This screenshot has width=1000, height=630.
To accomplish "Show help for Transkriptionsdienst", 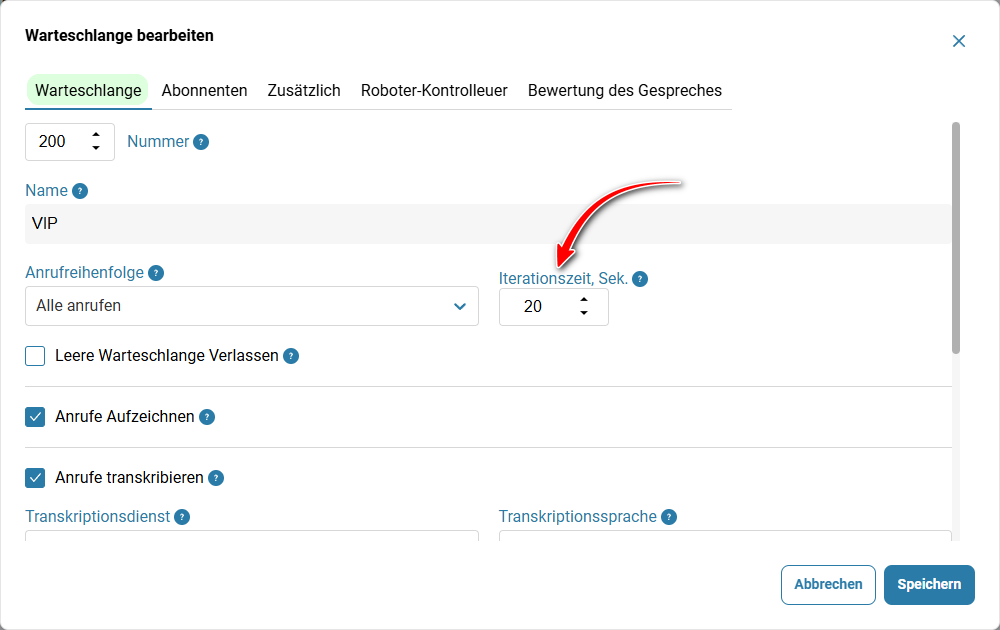I will click(x=182, y=516).
